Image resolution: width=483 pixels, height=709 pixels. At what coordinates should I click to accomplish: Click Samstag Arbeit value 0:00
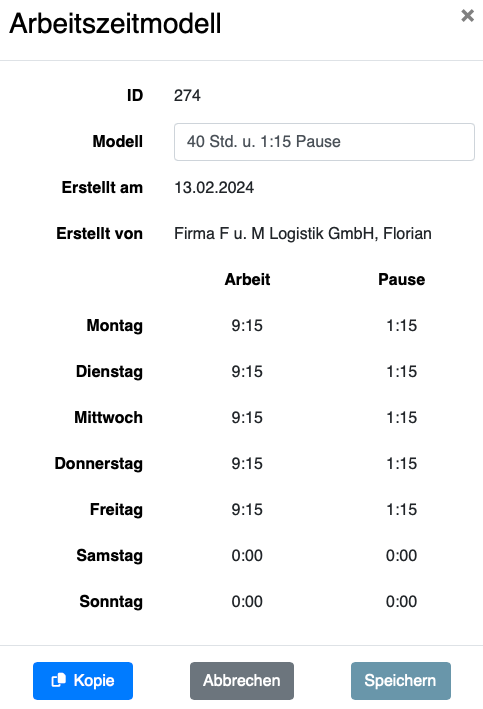point(247,556)
